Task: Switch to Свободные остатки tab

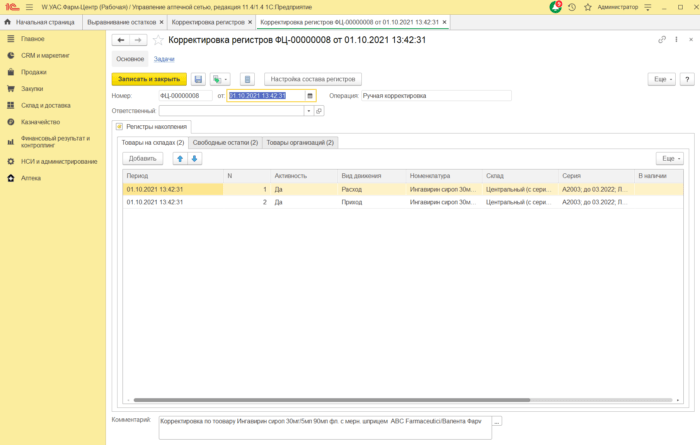Action: [225, 142]
